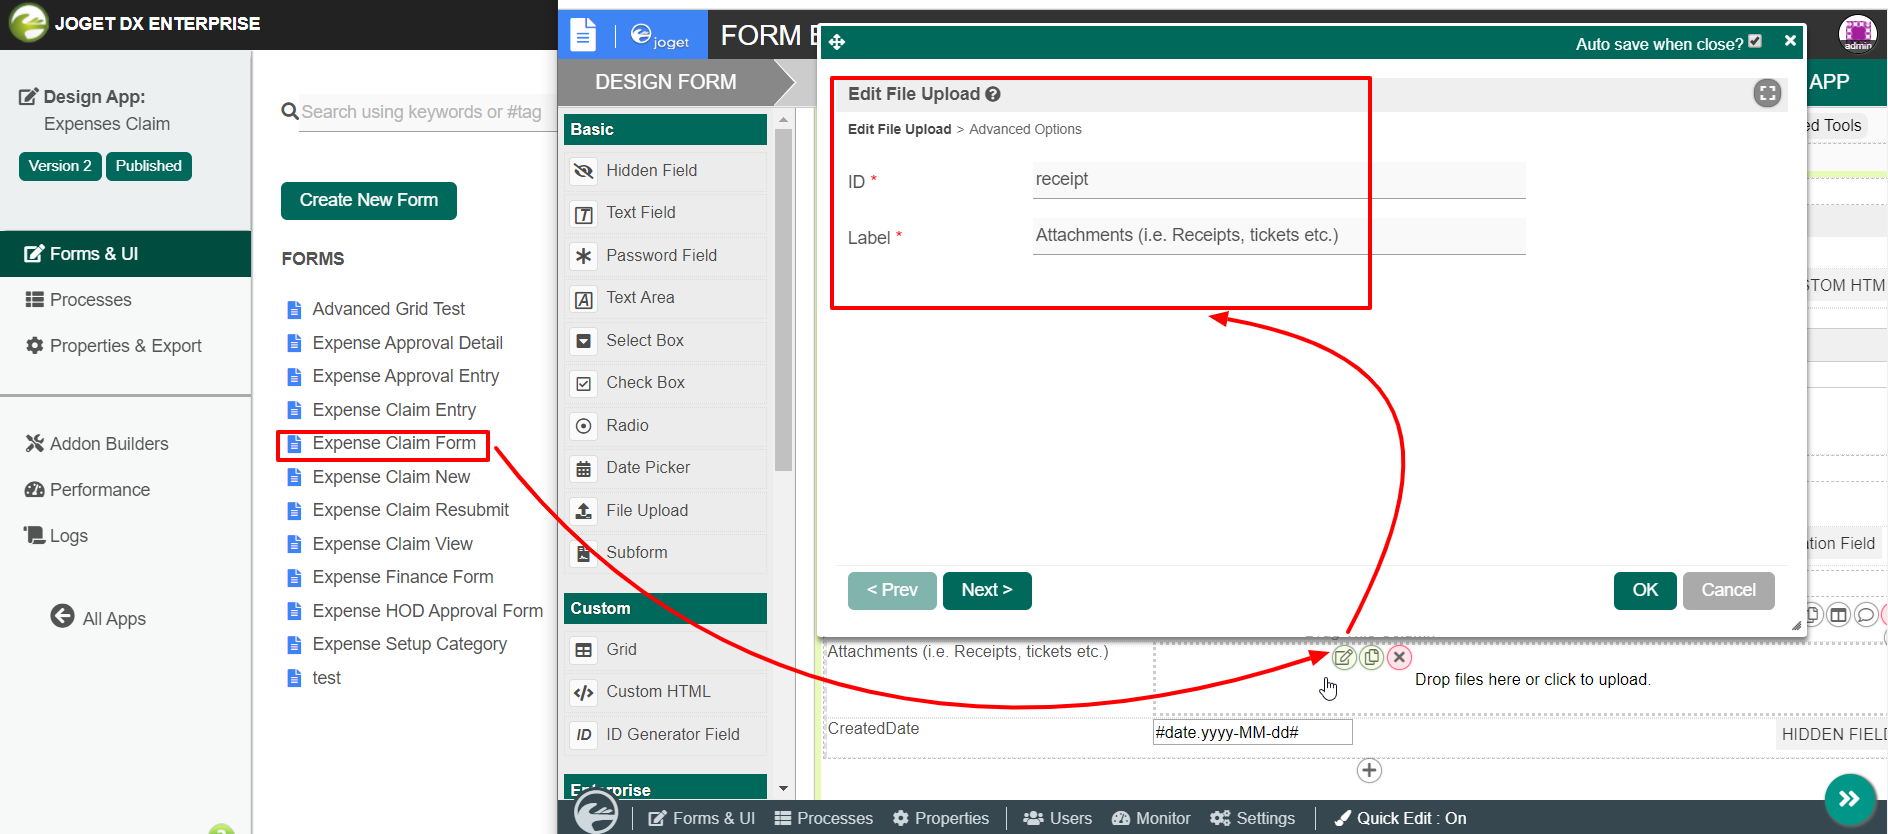Click the copy icon on the Attachments field

1372,657
